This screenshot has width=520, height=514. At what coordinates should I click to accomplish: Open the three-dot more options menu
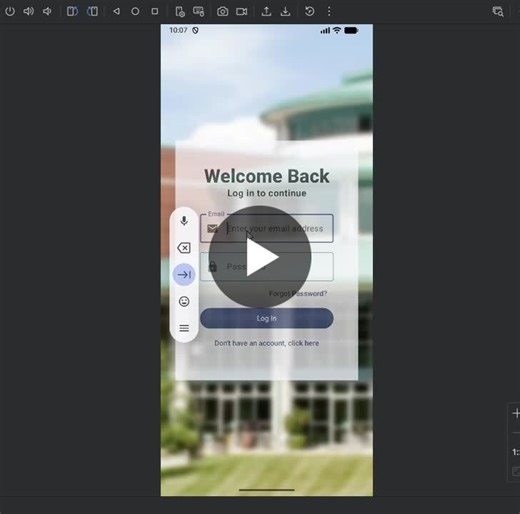(x=329, y=11)
